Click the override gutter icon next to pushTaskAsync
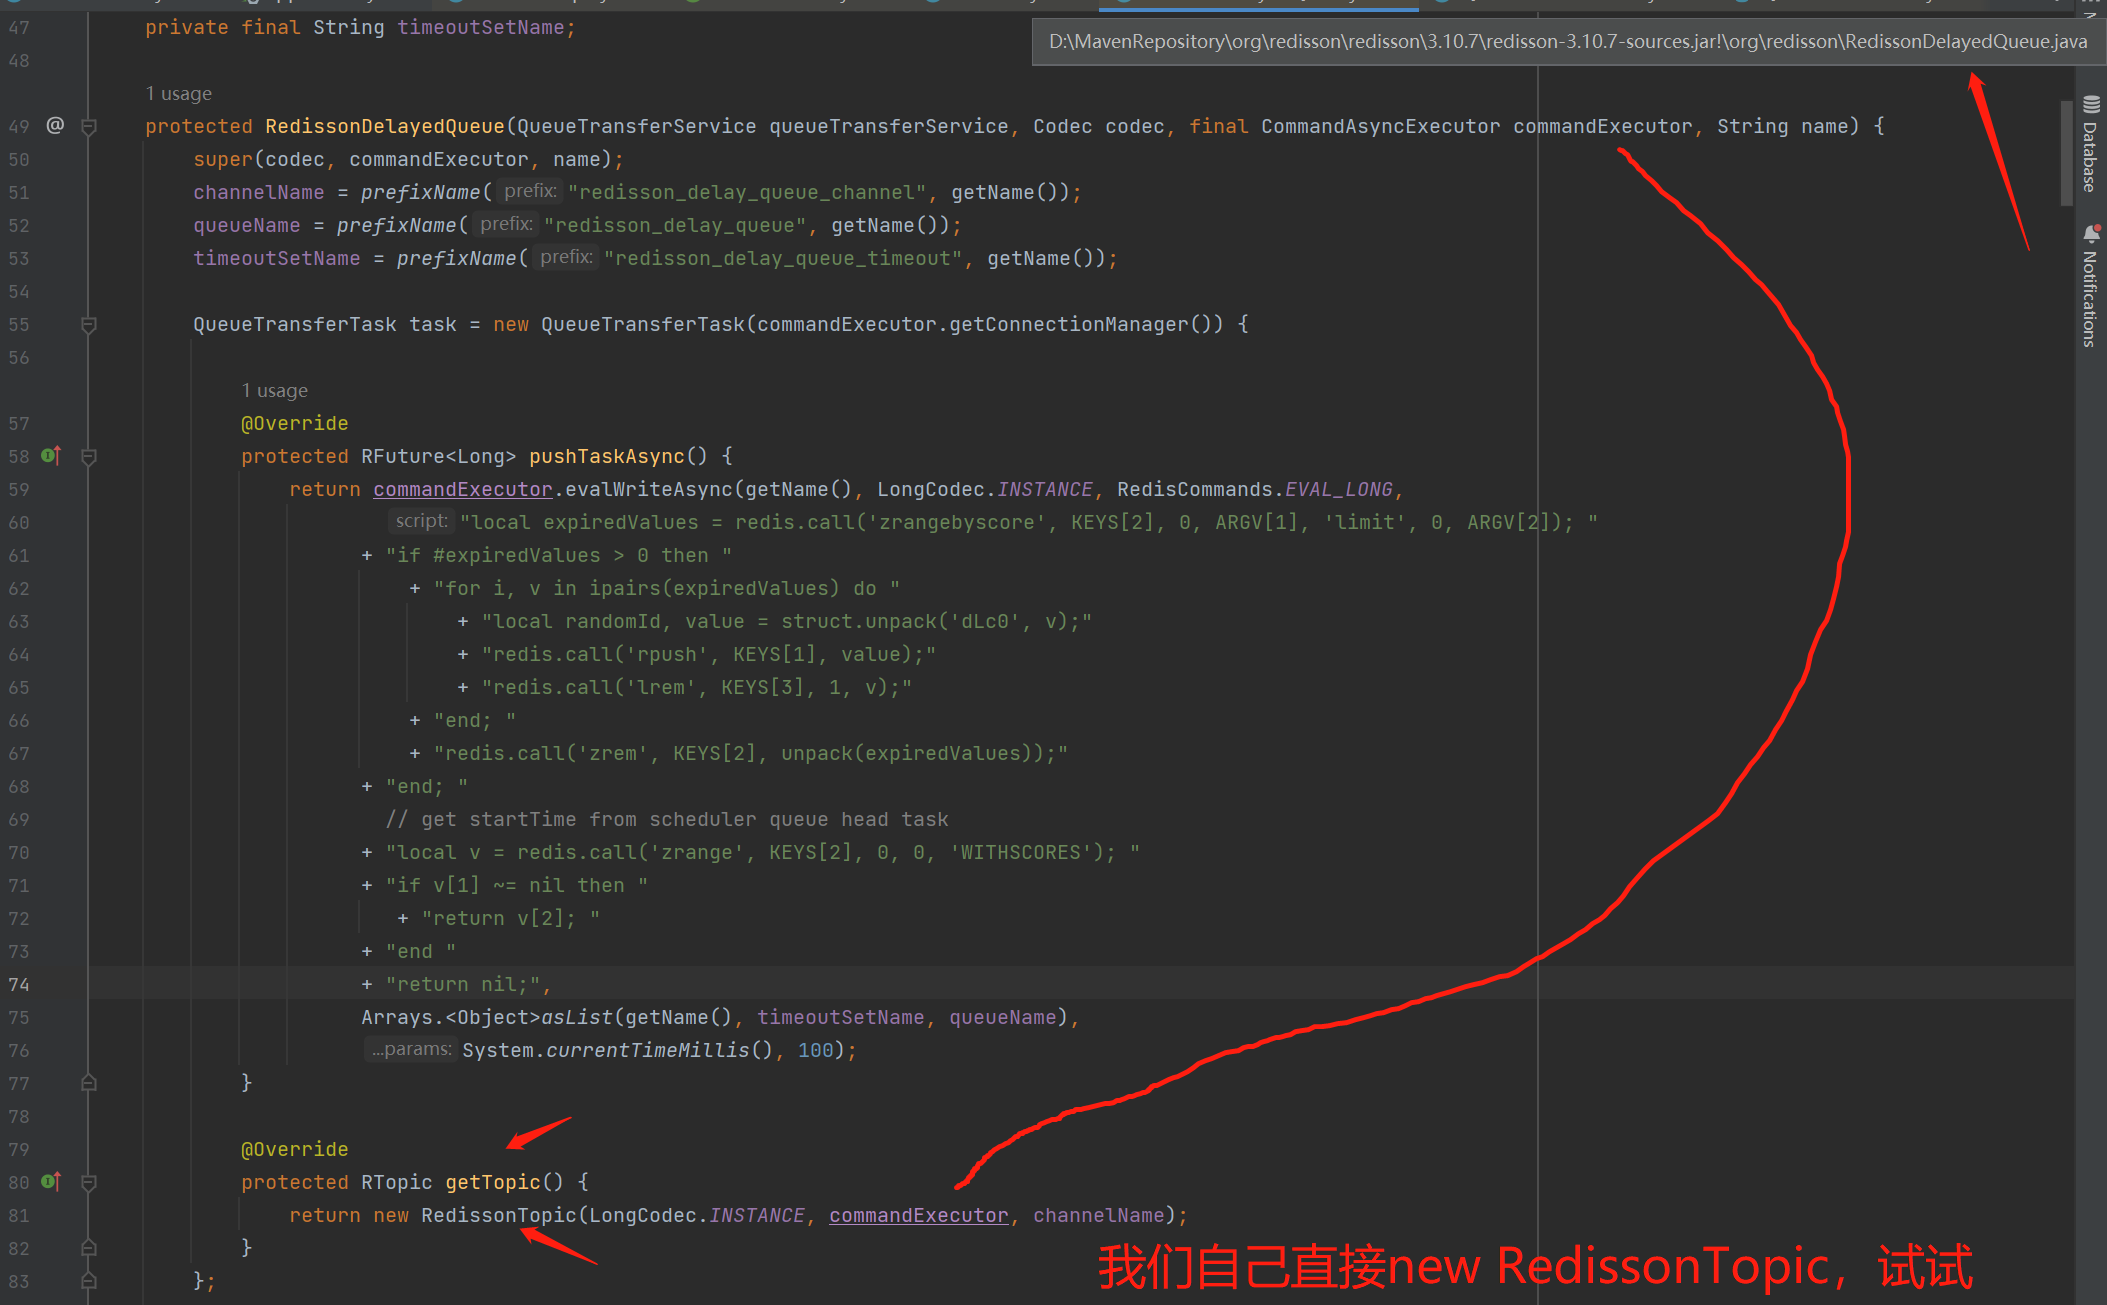 [52, 456]
